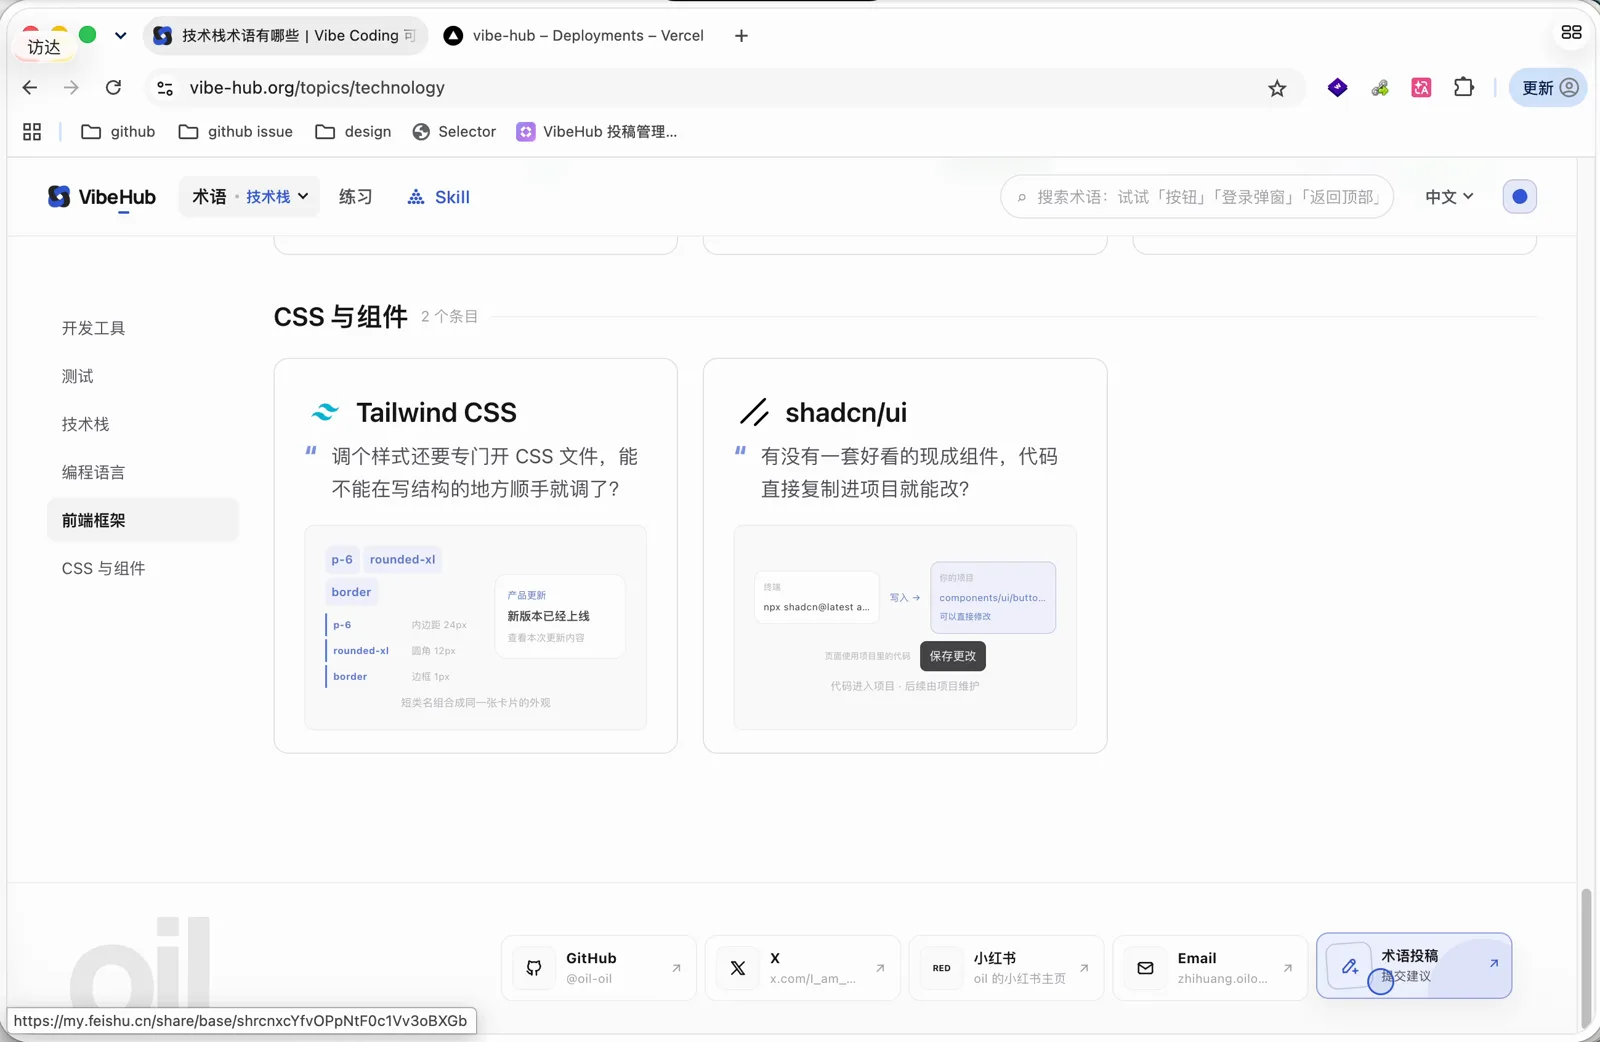Open the Email footer link
The height and width of the screenshot is (1042, 1600).
1210,967
